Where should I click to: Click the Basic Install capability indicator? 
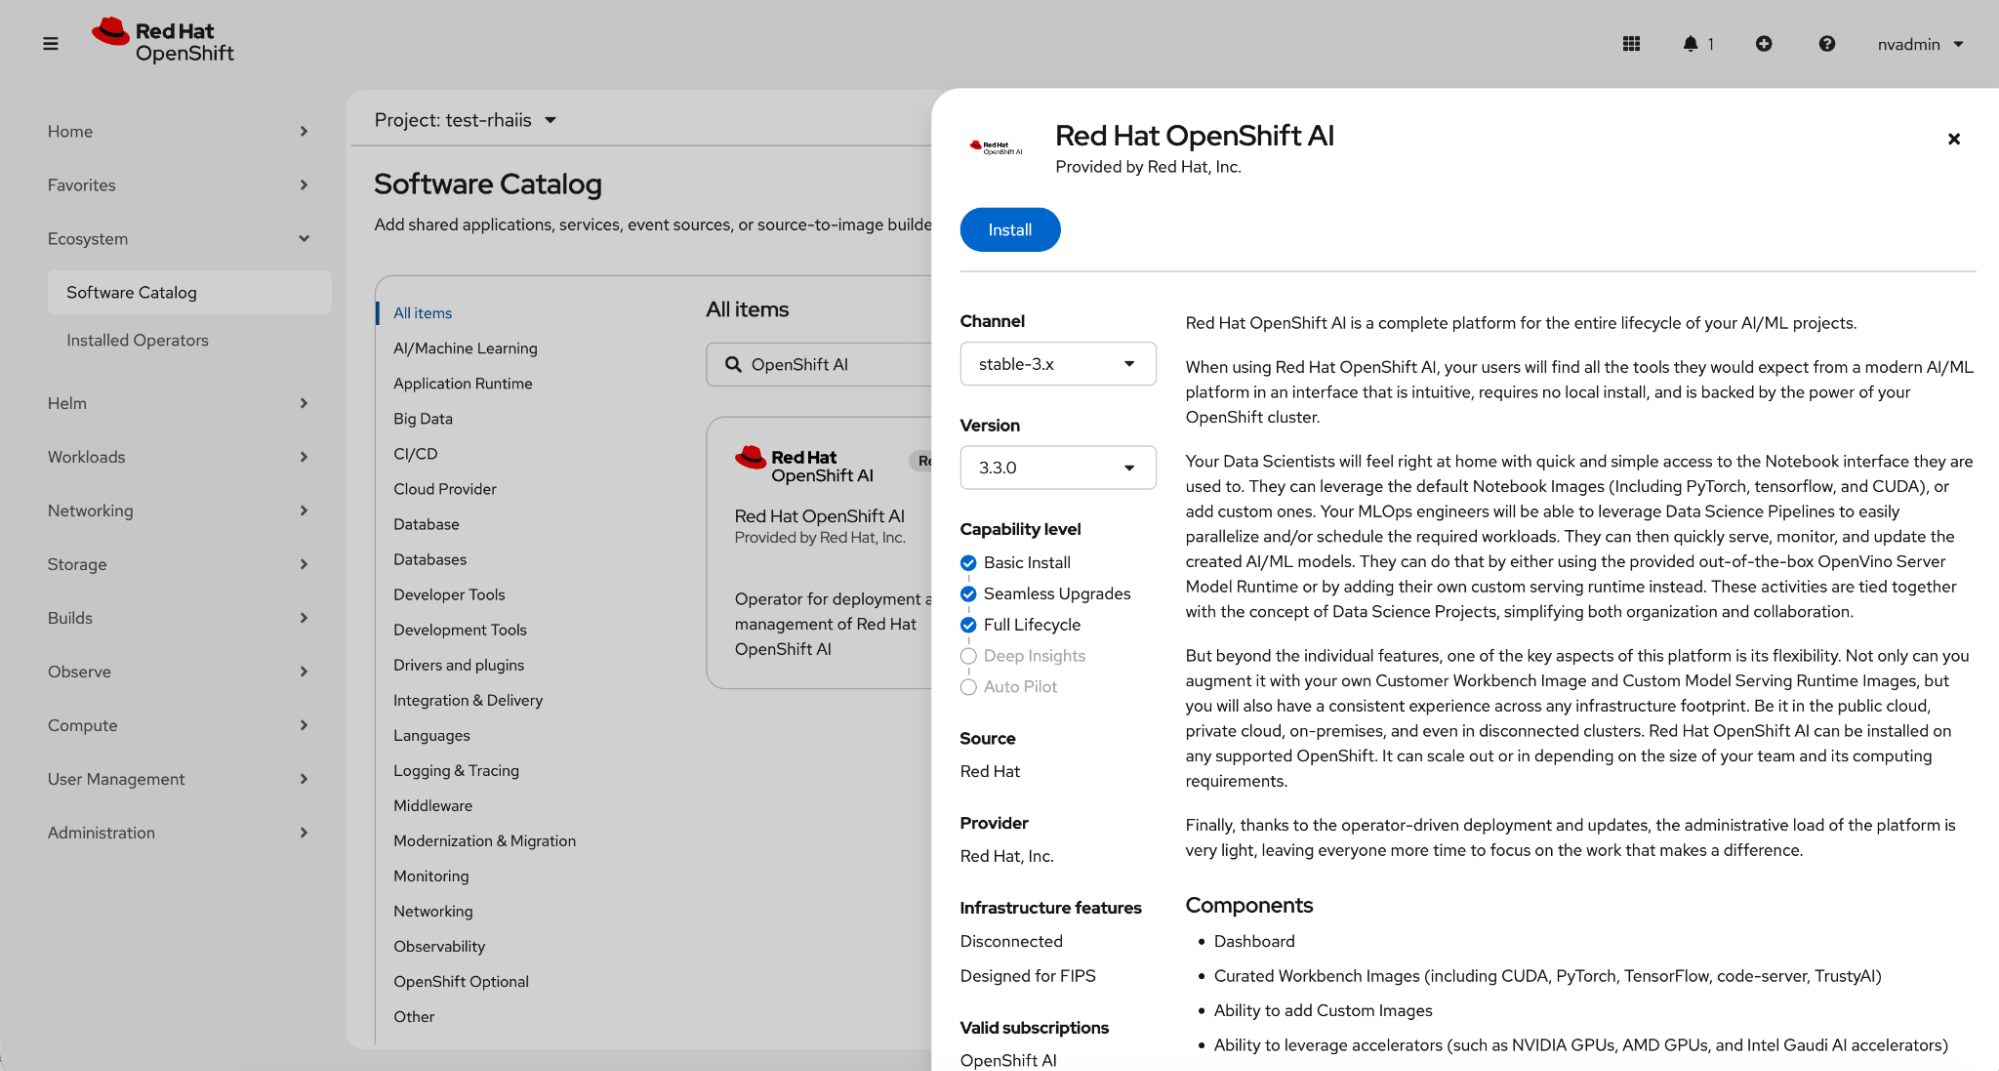coord(968,563)
